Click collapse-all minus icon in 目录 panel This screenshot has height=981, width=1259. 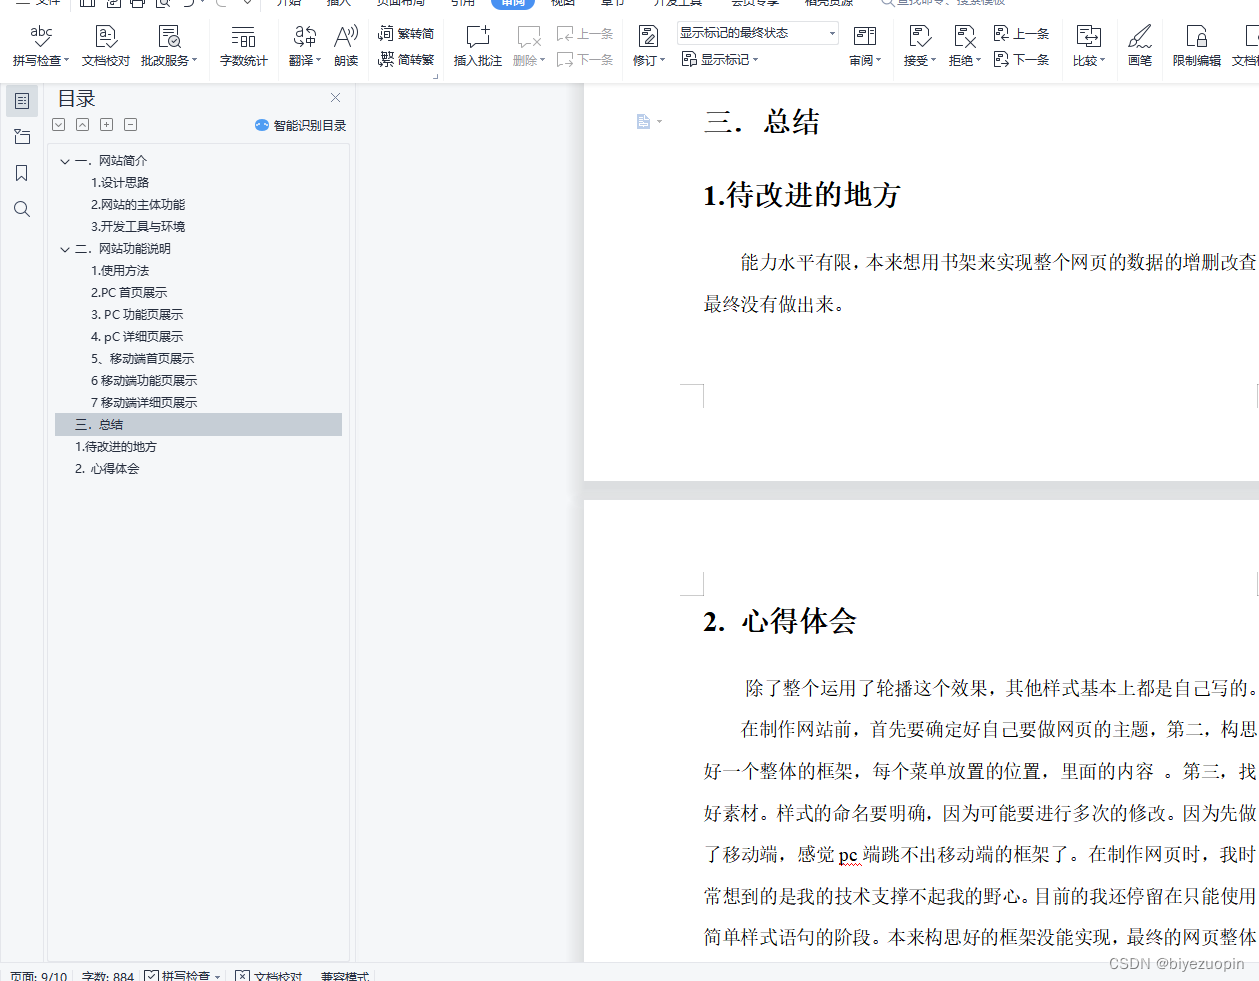coord(131,125)
